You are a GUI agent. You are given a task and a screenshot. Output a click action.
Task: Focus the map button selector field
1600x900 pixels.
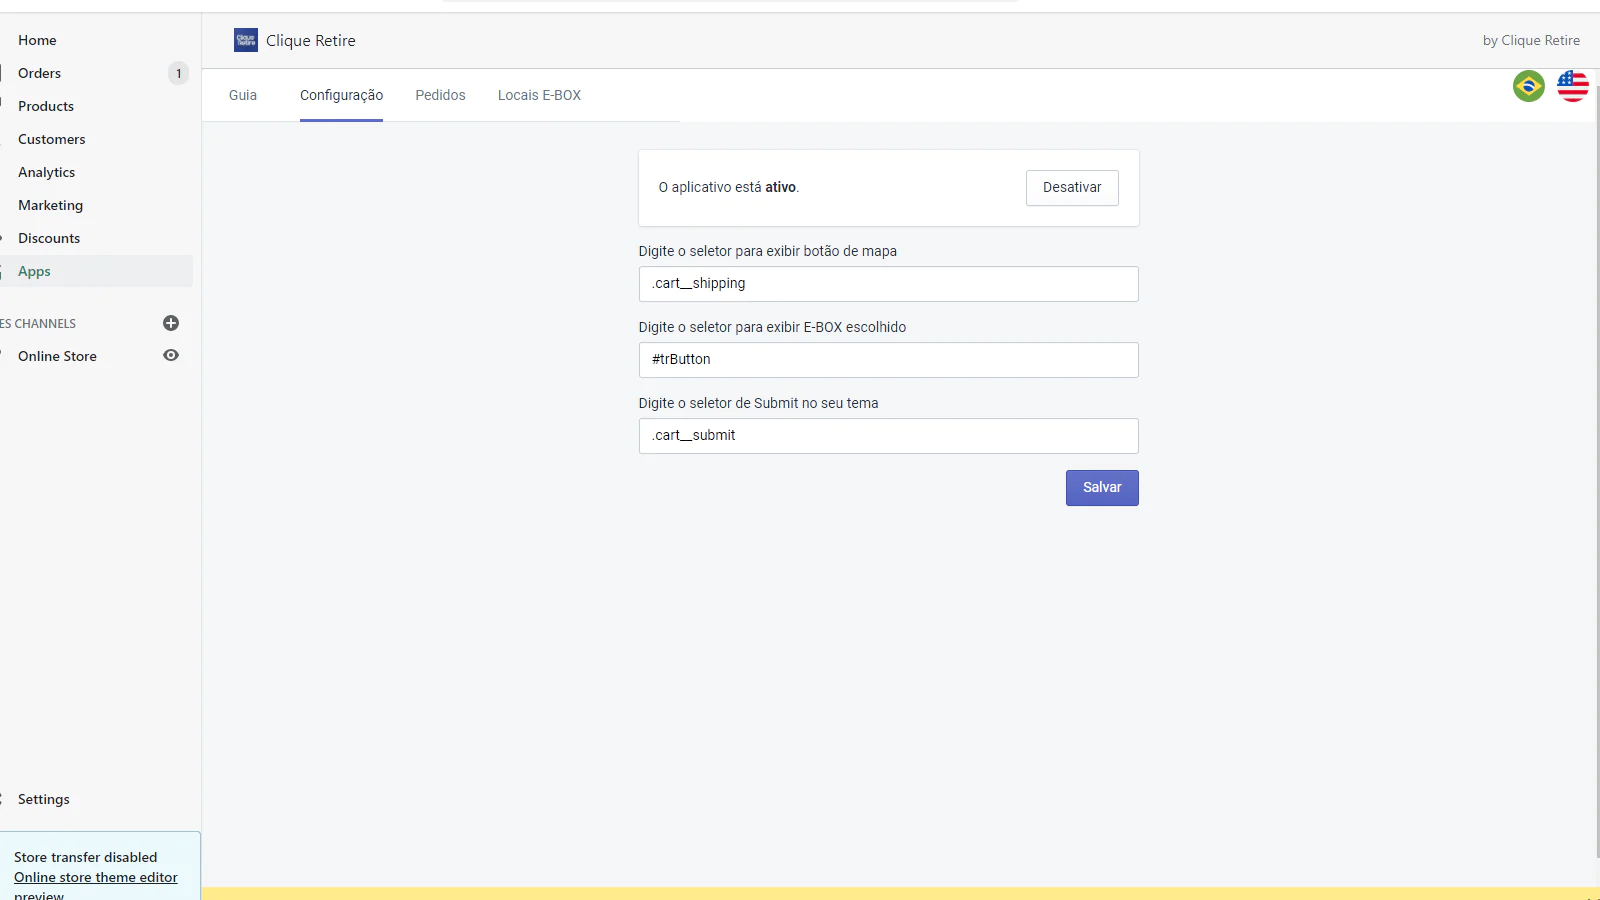888,284
